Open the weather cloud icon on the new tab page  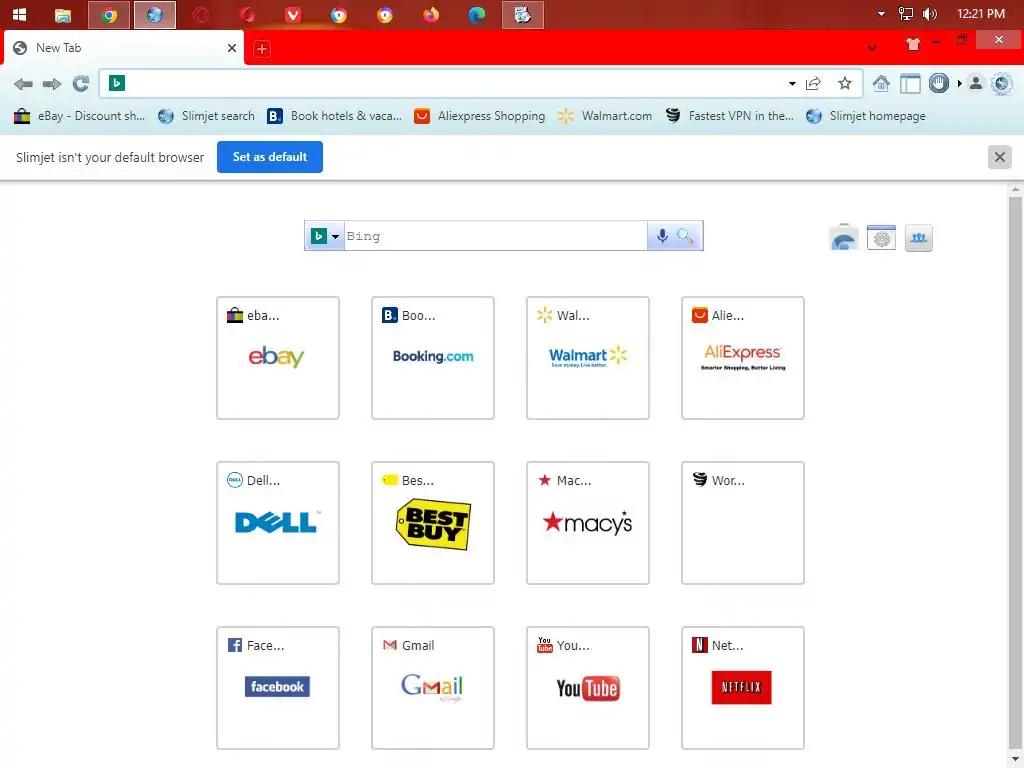point(844,238)
